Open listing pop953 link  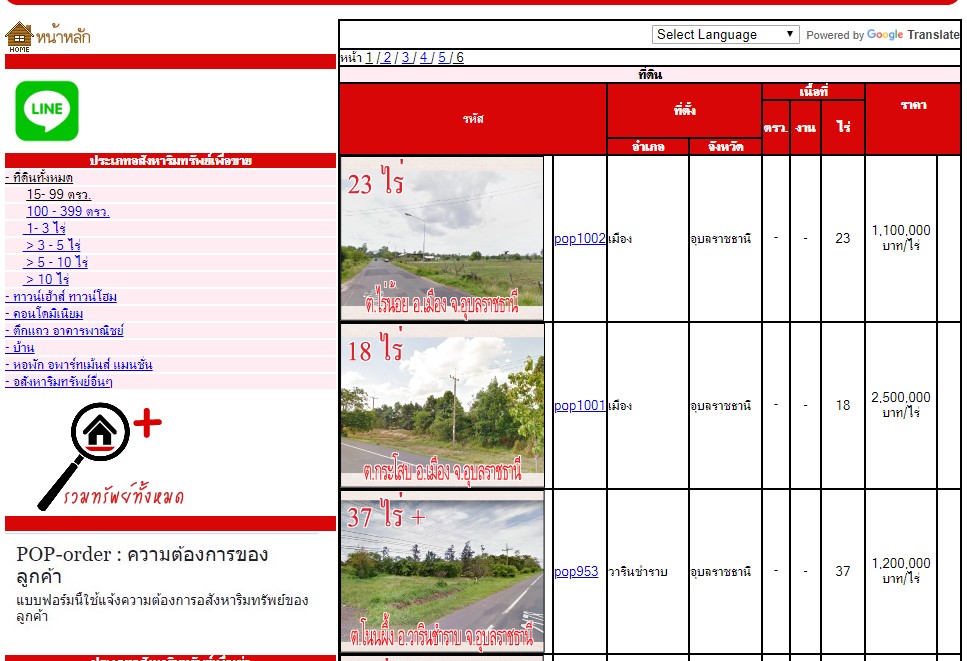[576, 572]
